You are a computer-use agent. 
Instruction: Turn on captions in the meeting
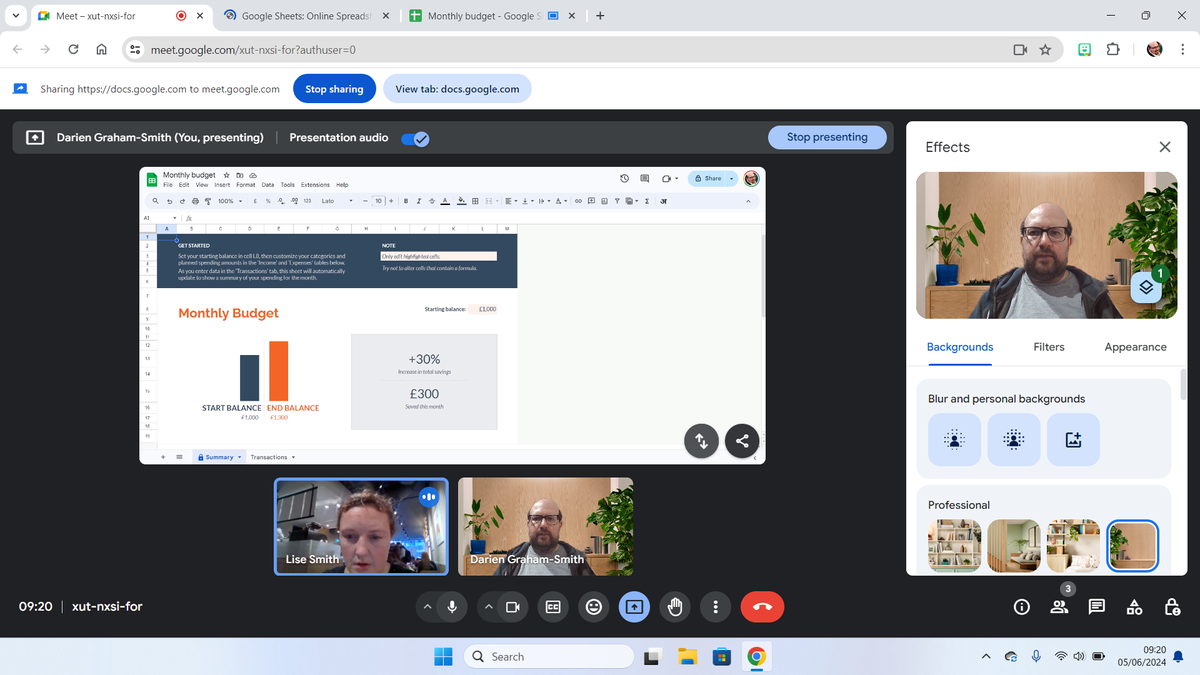coord(552,606)
